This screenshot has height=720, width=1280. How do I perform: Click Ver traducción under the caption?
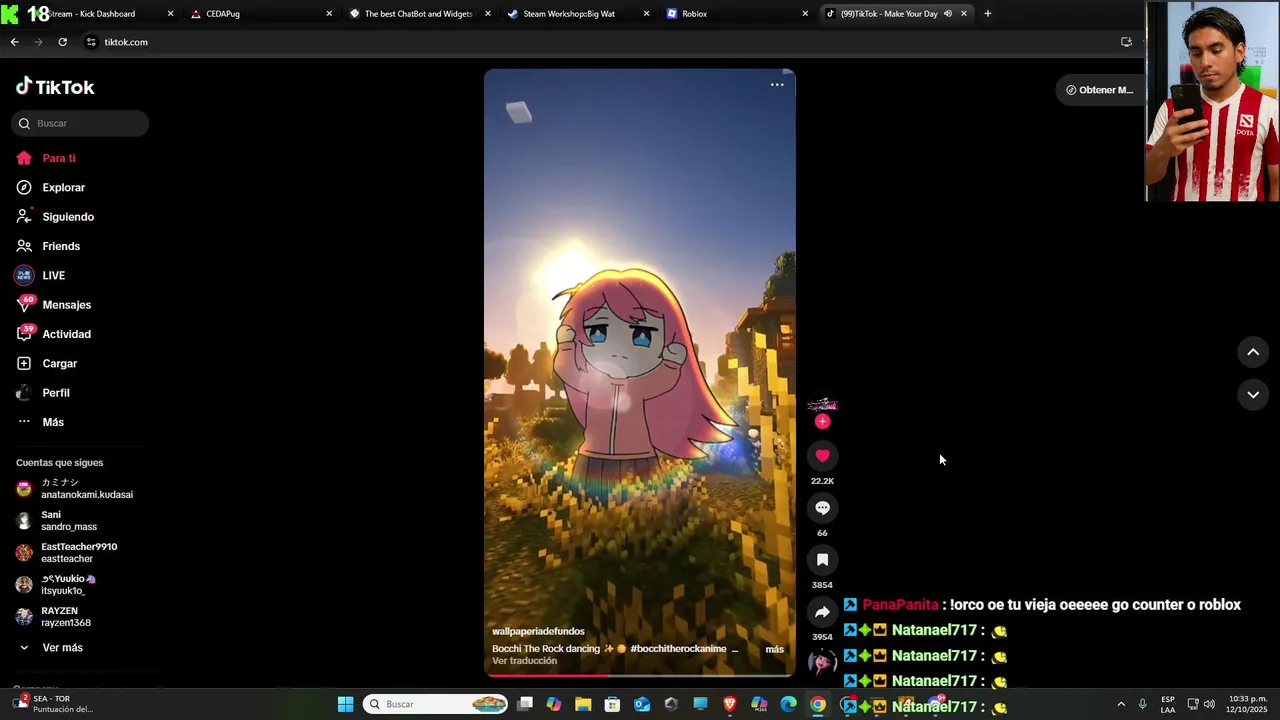(x=524, y=661)
